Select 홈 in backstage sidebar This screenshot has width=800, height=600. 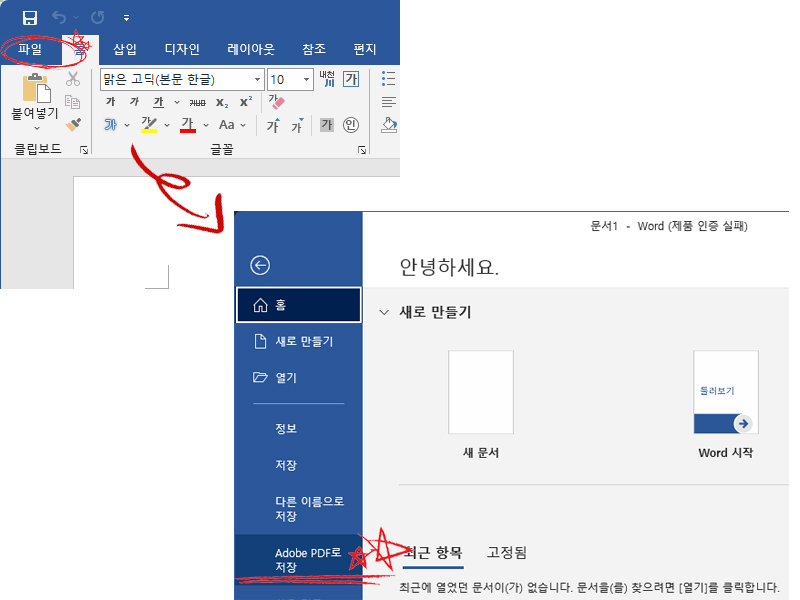pos(299,305)
